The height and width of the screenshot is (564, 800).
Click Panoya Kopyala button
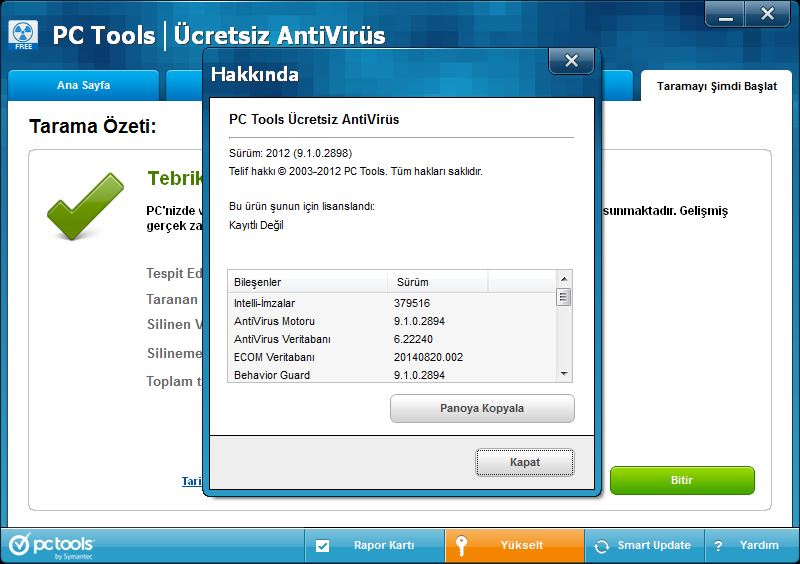tap(482, 408)
